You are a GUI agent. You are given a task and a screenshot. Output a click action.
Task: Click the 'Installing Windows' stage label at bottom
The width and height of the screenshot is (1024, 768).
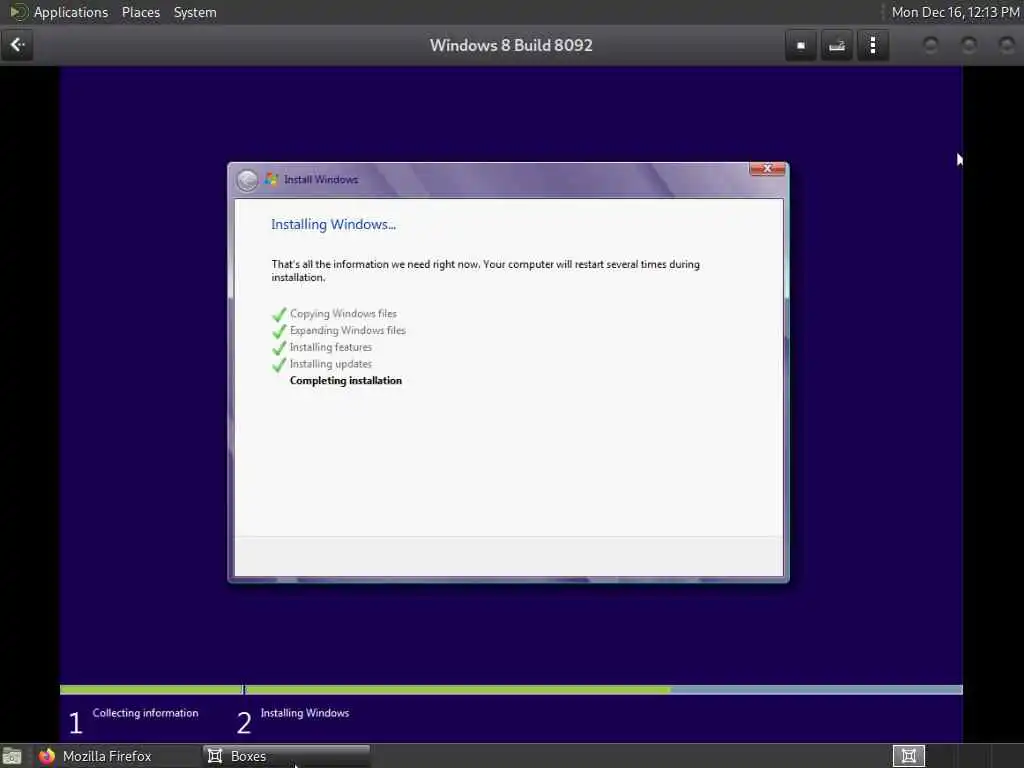tap(304, 712)
